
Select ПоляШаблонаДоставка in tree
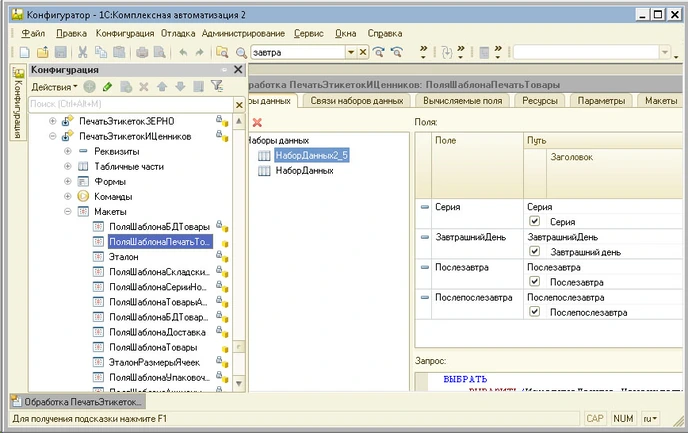point(157,332)
